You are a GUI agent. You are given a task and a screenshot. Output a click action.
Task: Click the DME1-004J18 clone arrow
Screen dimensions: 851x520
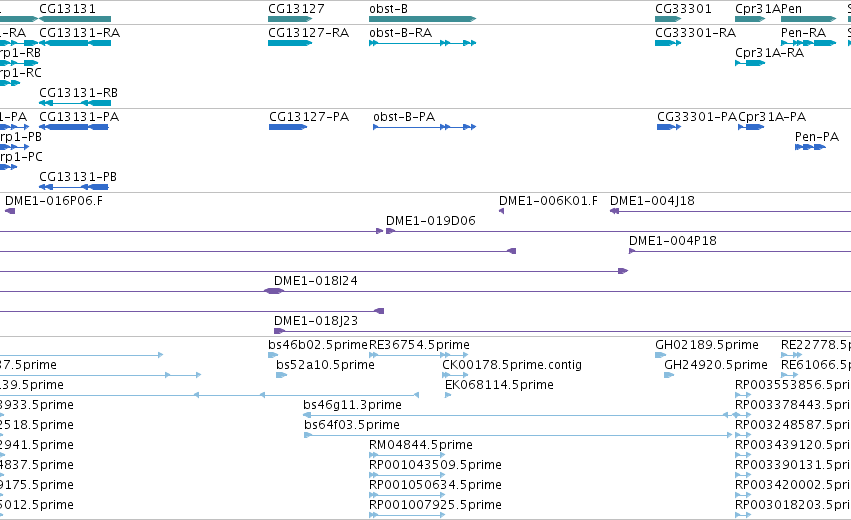point(614,211)
